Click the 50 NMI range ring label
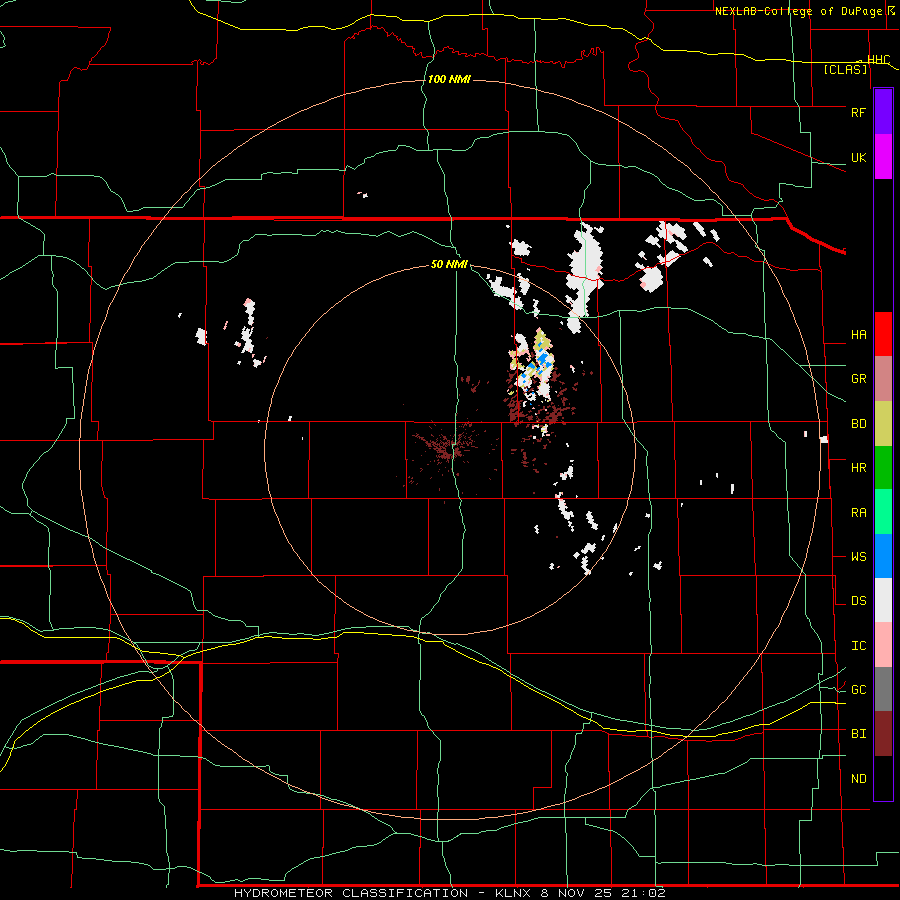This screenshot has width=900, height=900. pyautogui.click(x=449, y=264)
